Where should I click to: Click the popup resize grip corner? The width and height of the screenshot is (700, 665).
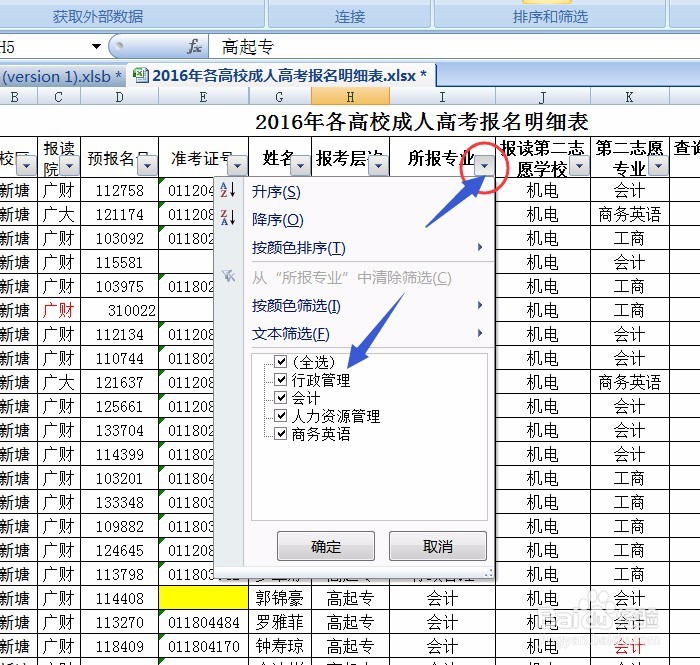[x=488, y=573]
